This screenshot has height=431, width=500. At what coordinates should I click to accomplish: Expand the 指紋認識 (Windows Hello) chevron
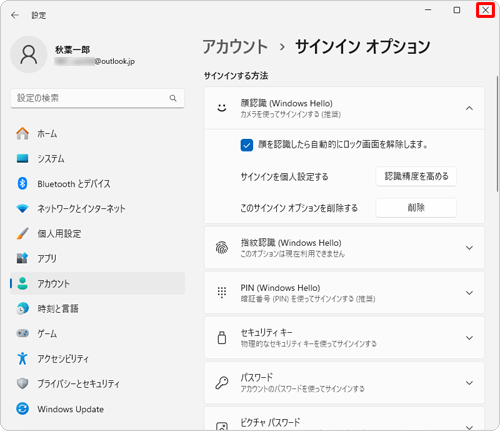tap(469, 248)
